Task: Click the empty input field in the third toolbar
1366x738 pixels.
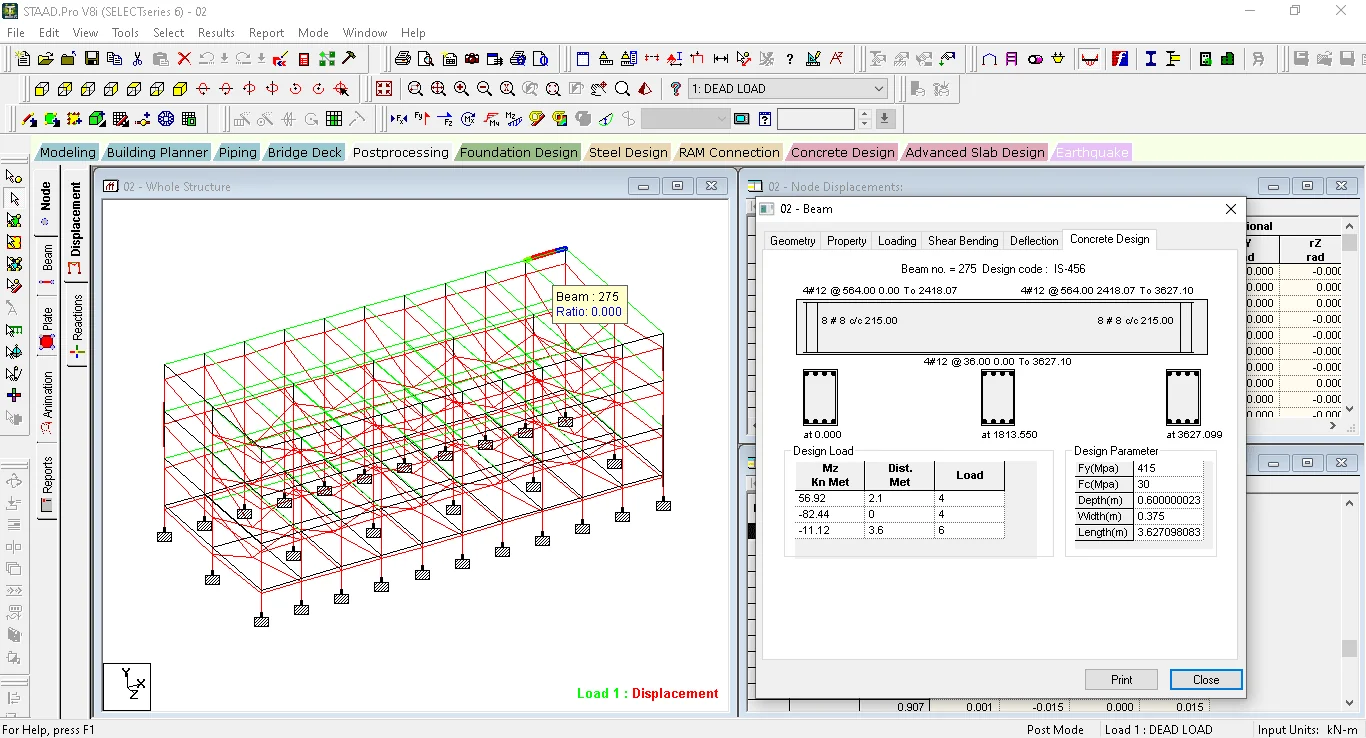Action: tap(816, 119)
